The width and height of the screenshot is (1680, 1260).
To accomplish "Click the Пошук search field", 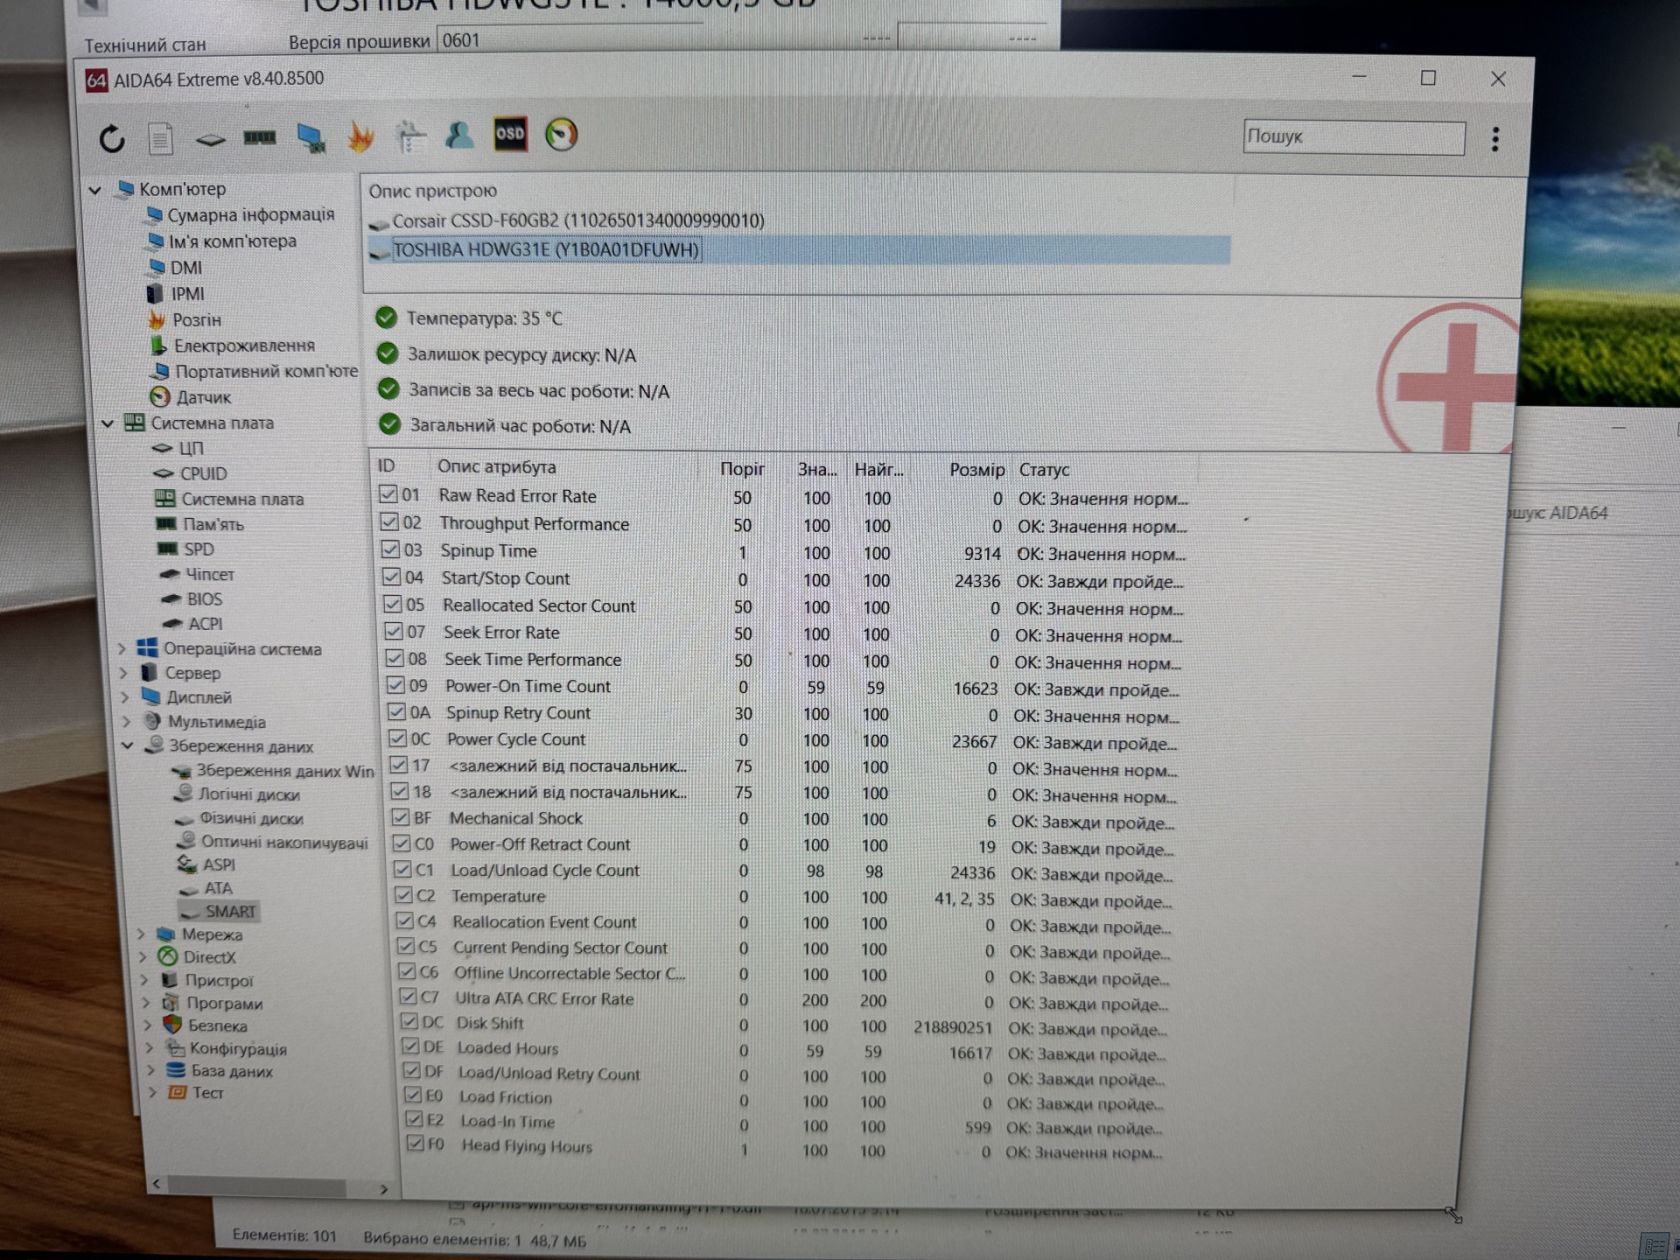I will [x=1354, y=137].
